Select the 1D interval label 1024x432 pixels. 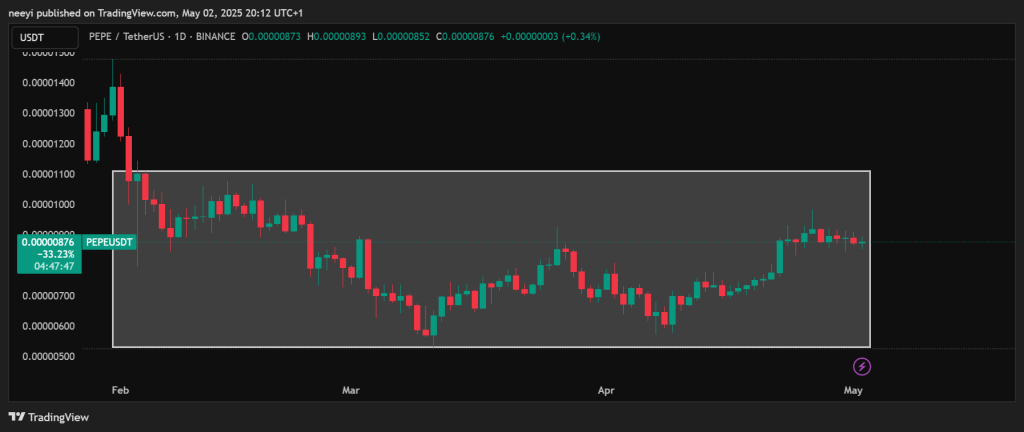point(213,37)
